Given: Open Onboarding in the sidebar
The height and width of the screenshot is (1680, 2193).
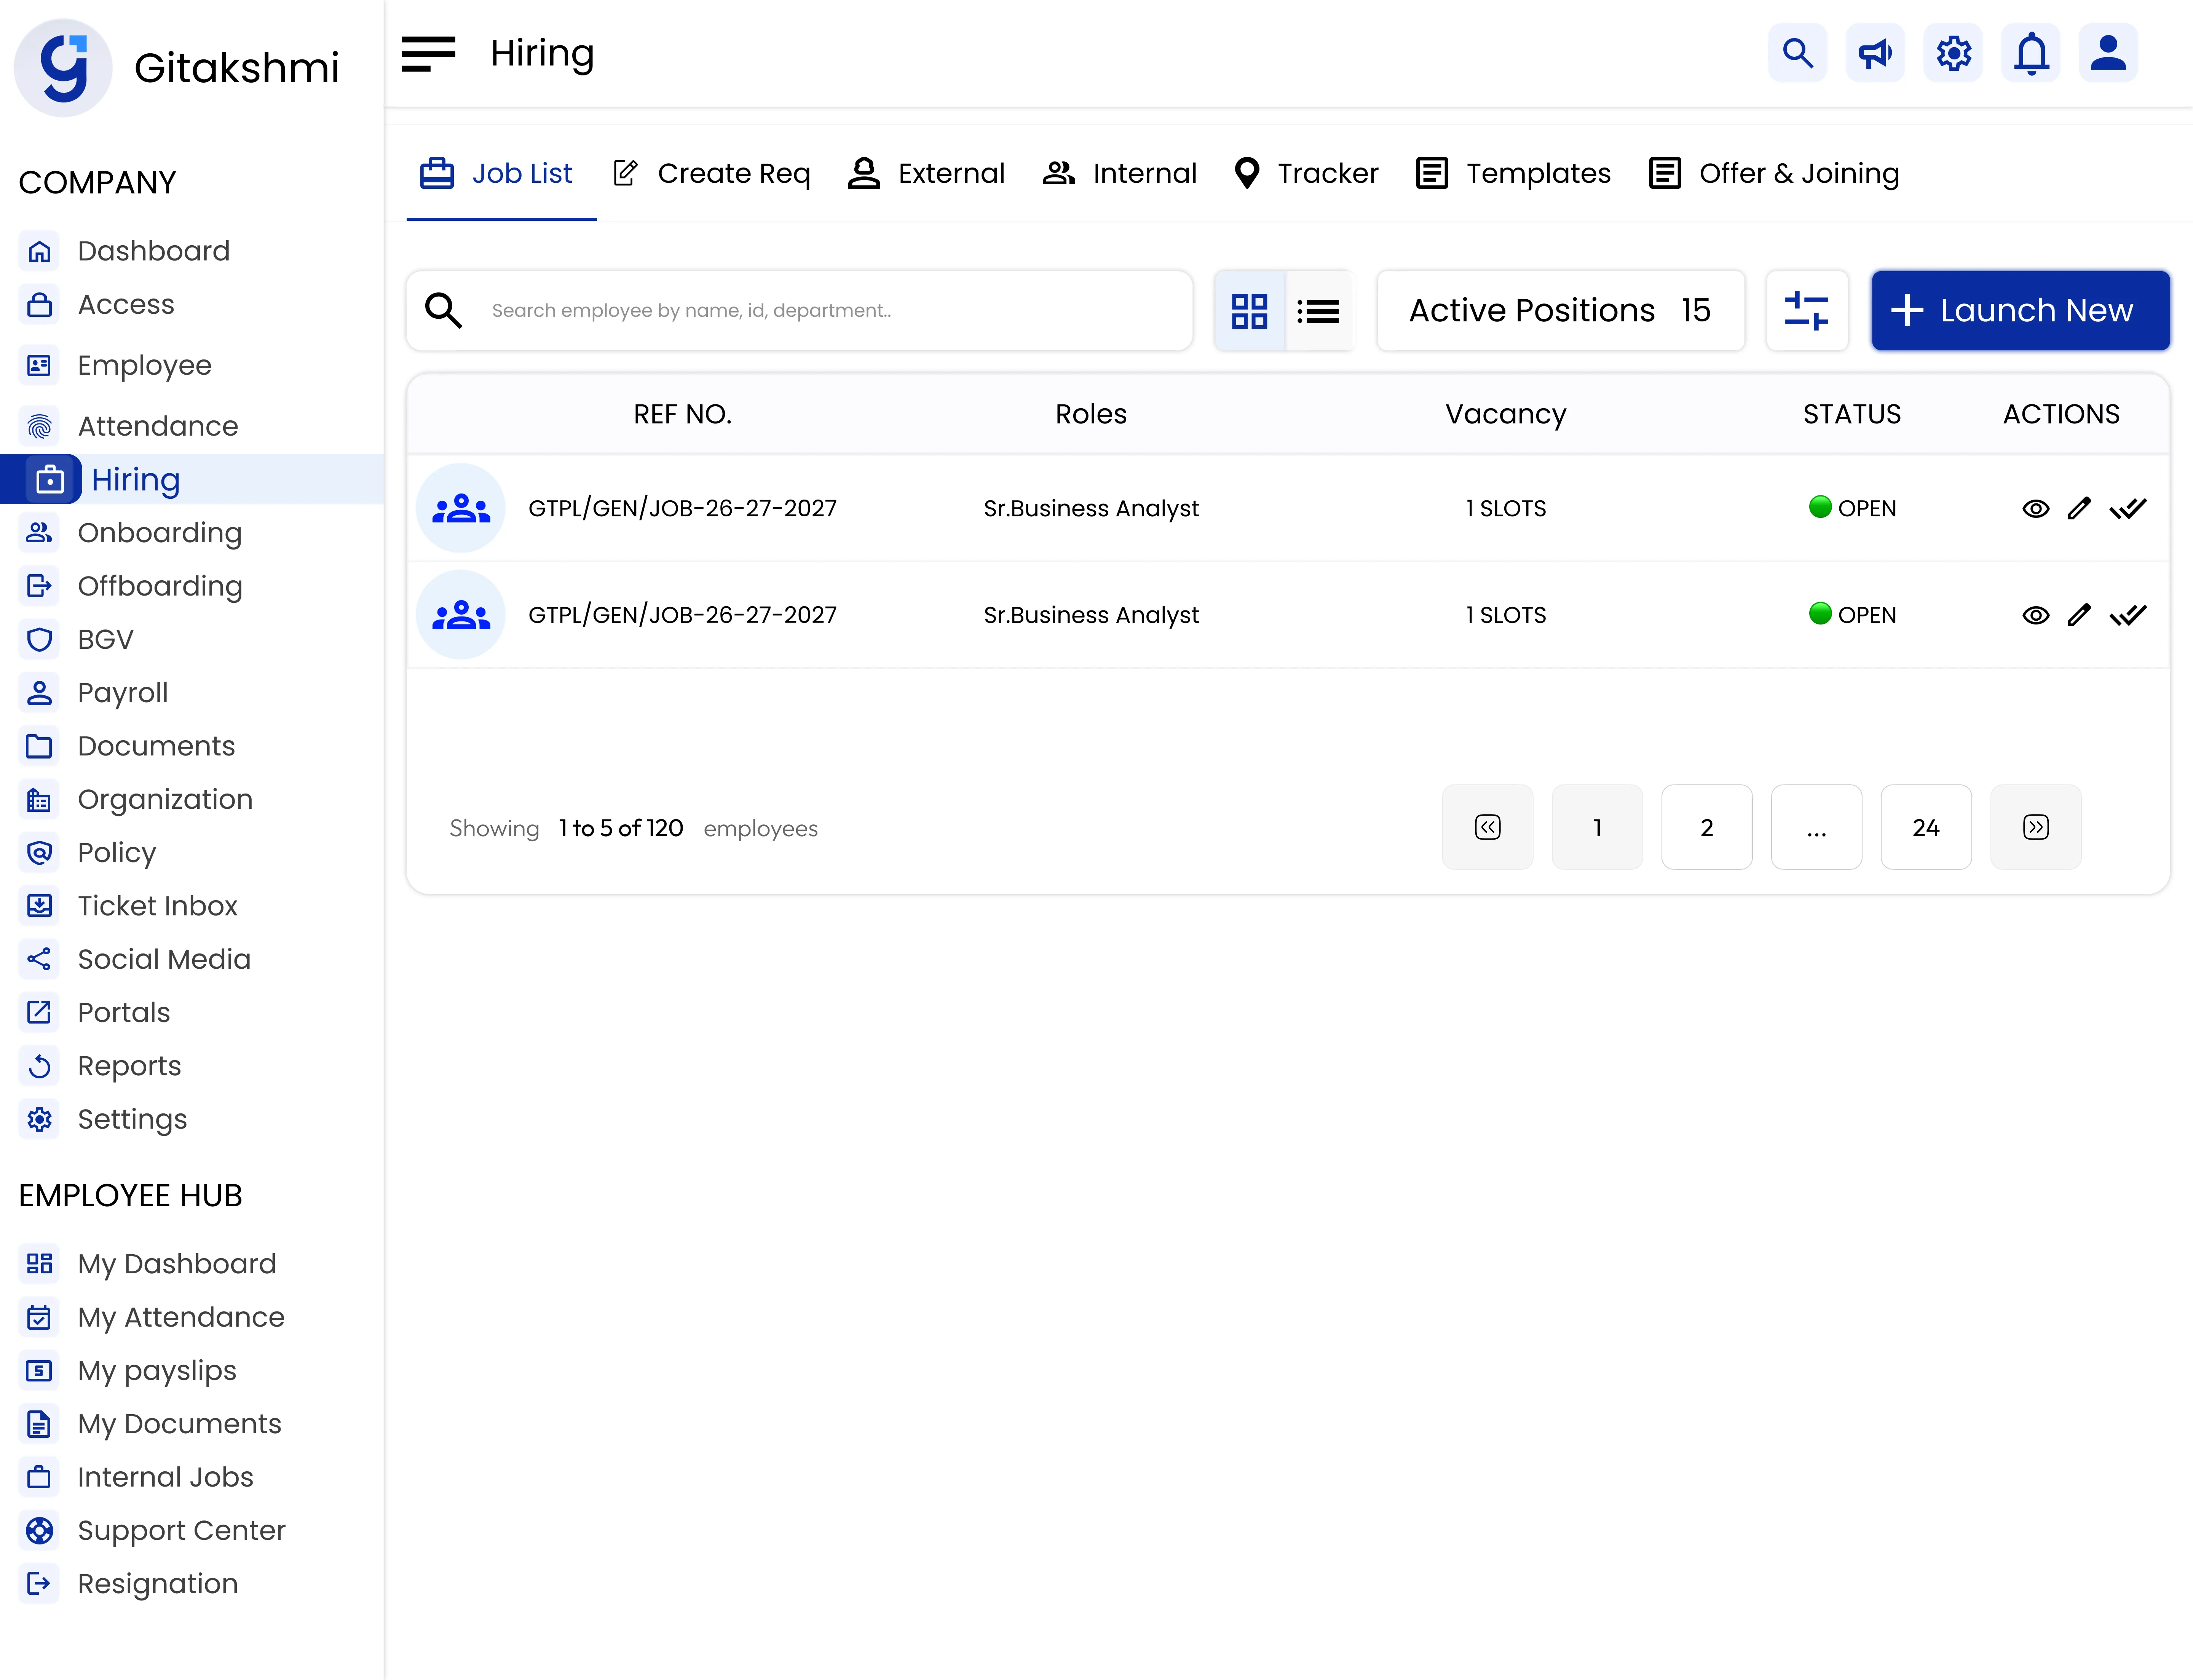Looking at the screenshot, I should point(131,534).
